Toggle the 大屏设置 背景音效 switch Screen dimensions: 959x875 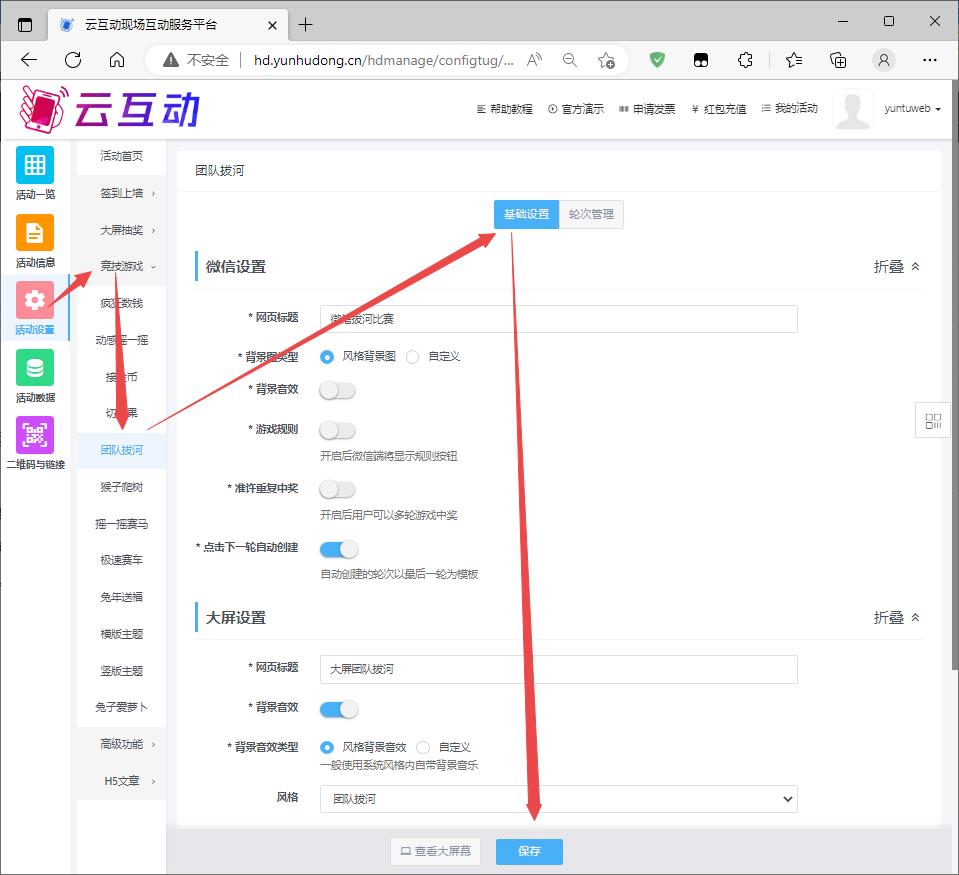(339, 709)
